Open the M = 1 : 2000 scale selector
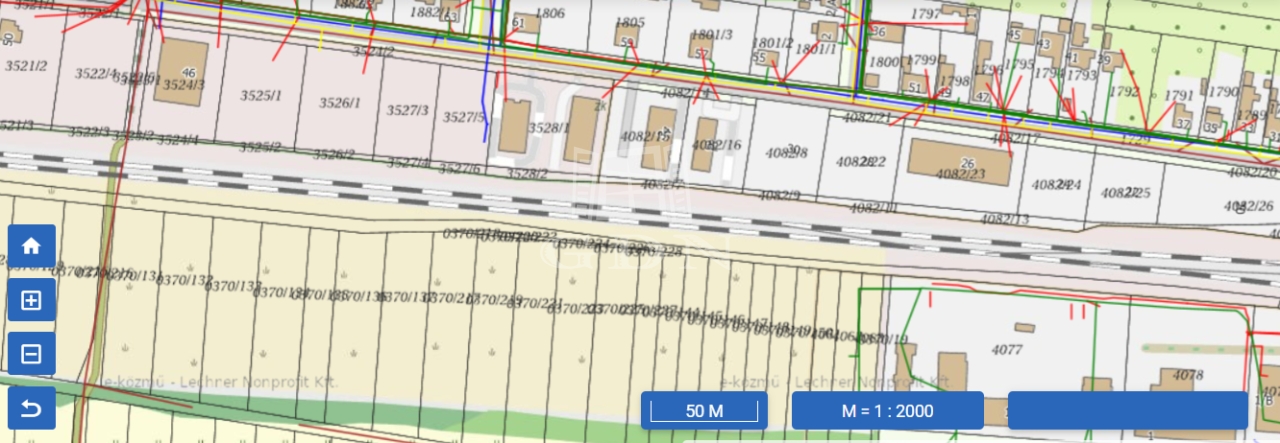1280x443 pixels. 887,411
